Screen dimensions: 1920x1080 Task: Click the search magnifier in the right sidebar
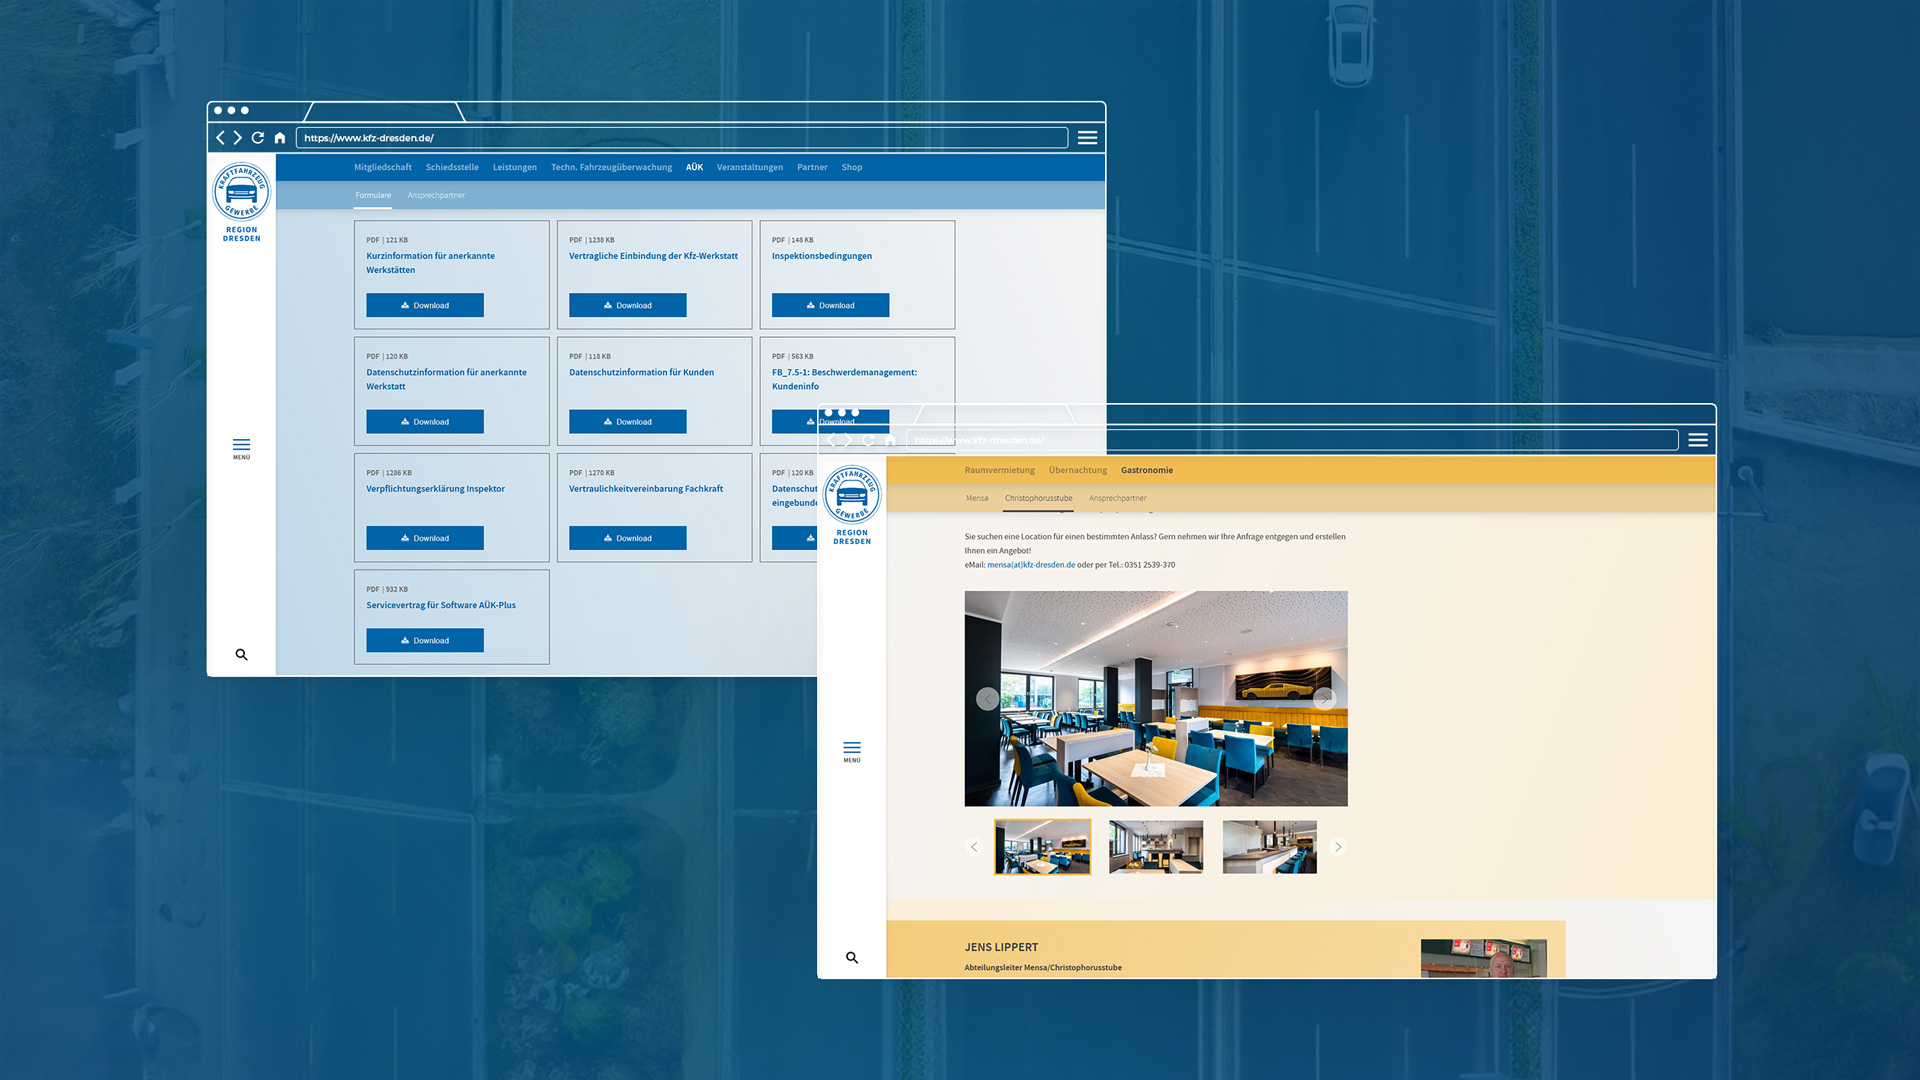[852, 958]
